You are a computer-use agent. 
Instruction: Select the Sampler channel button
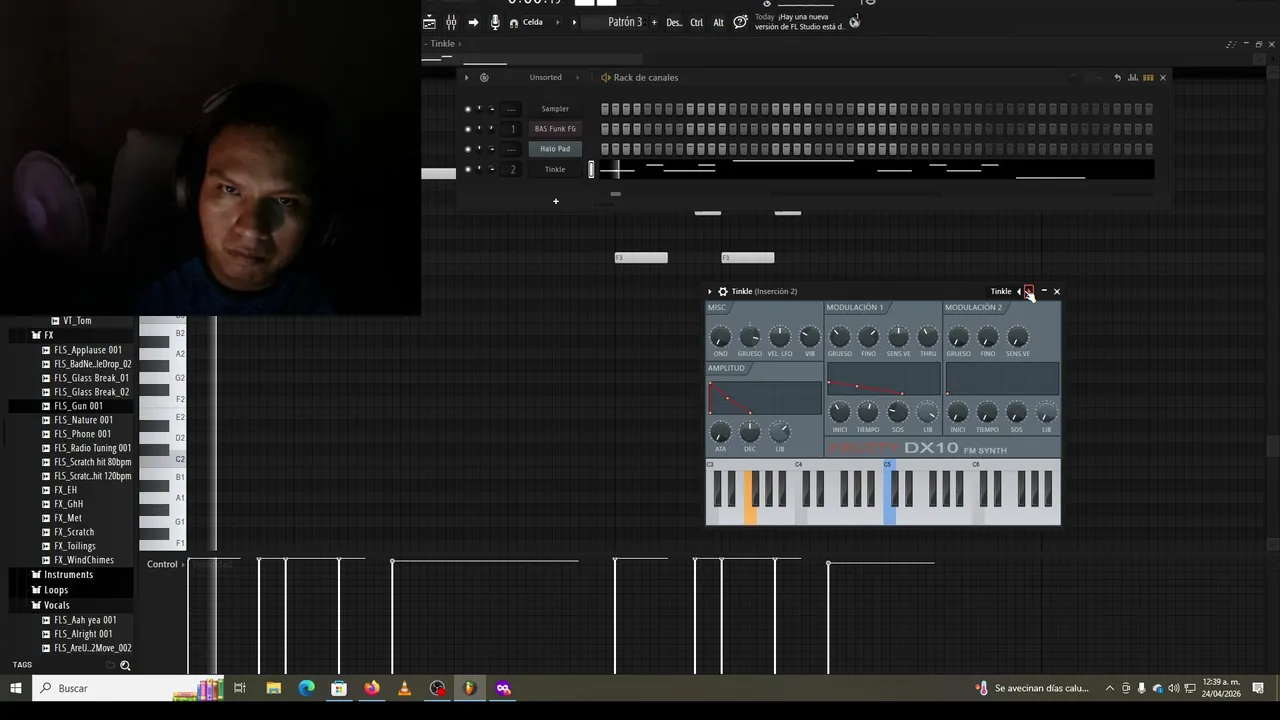(x=555, y=109)
